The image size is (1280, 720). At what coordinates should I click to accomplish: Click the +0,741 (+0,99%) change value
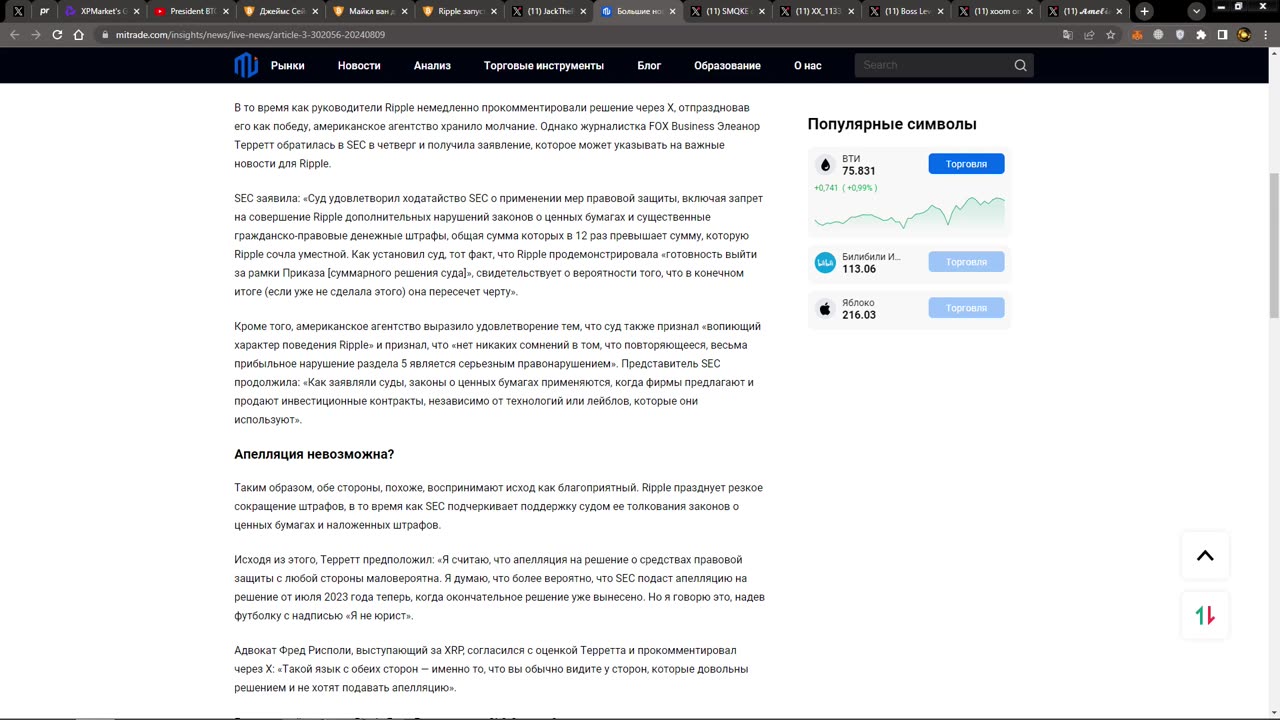pyautogui.click(x=845, y=188)
